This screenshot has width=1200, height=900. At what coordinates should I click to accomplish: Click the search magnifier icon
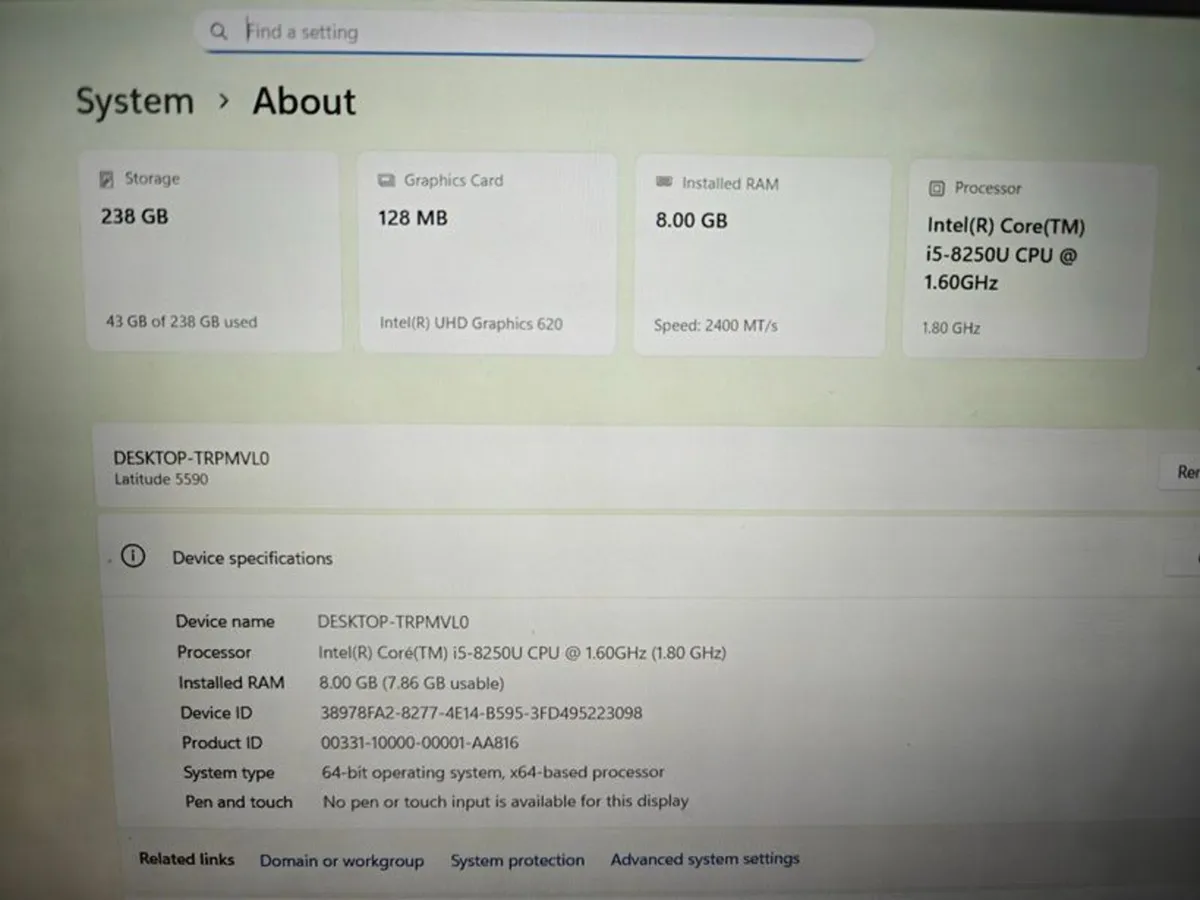(218, 31)
